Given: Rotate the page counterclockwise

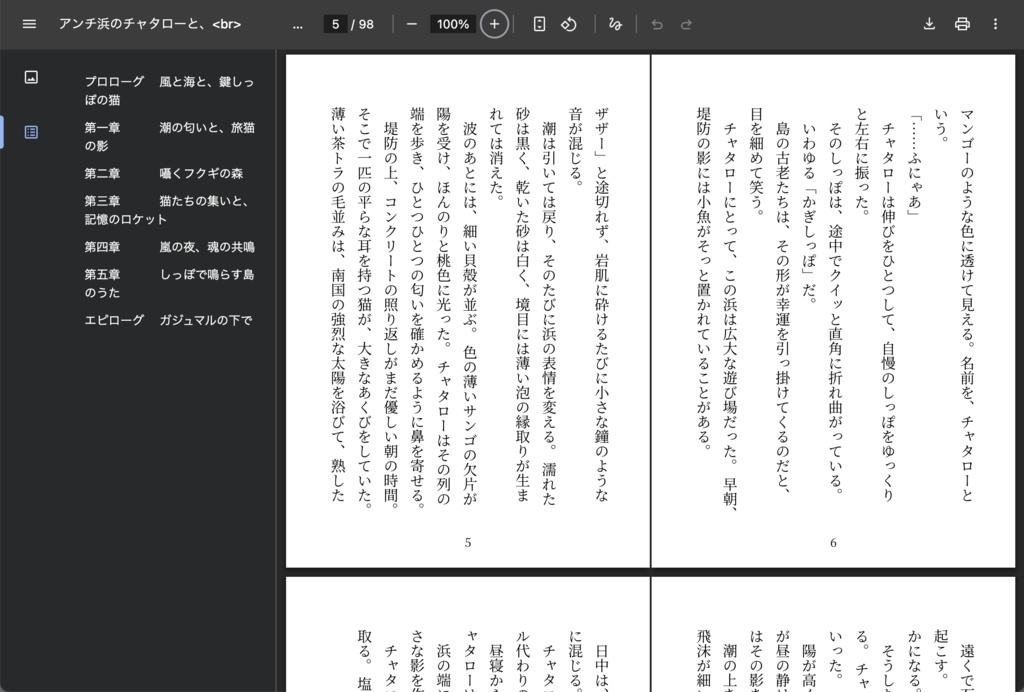Looking at the screenshot, I should point(568,23).
